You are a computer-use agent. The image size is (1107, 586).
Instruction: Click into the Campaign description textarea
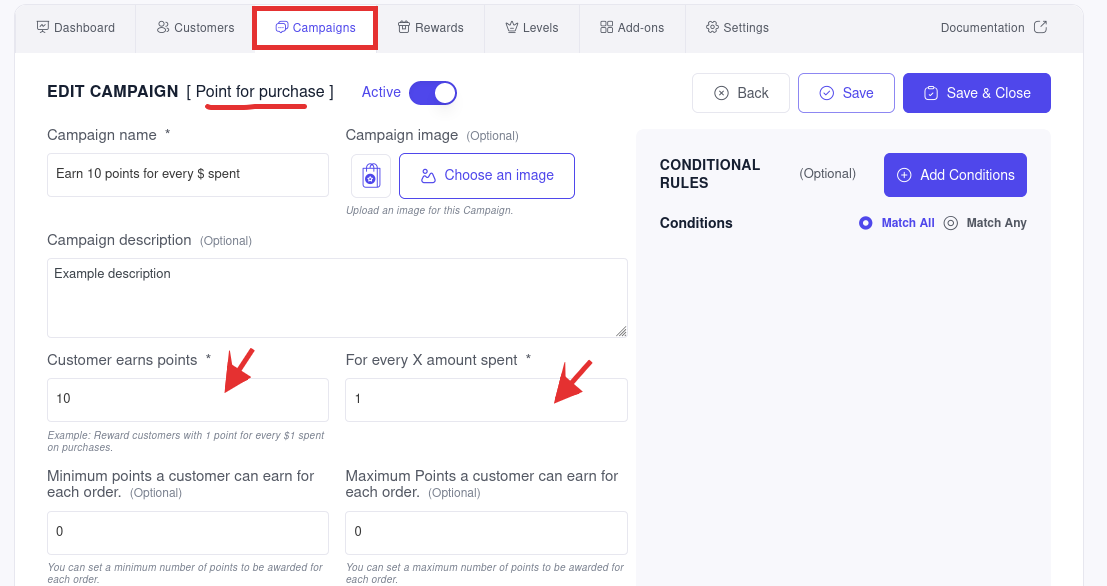[337, 297]
